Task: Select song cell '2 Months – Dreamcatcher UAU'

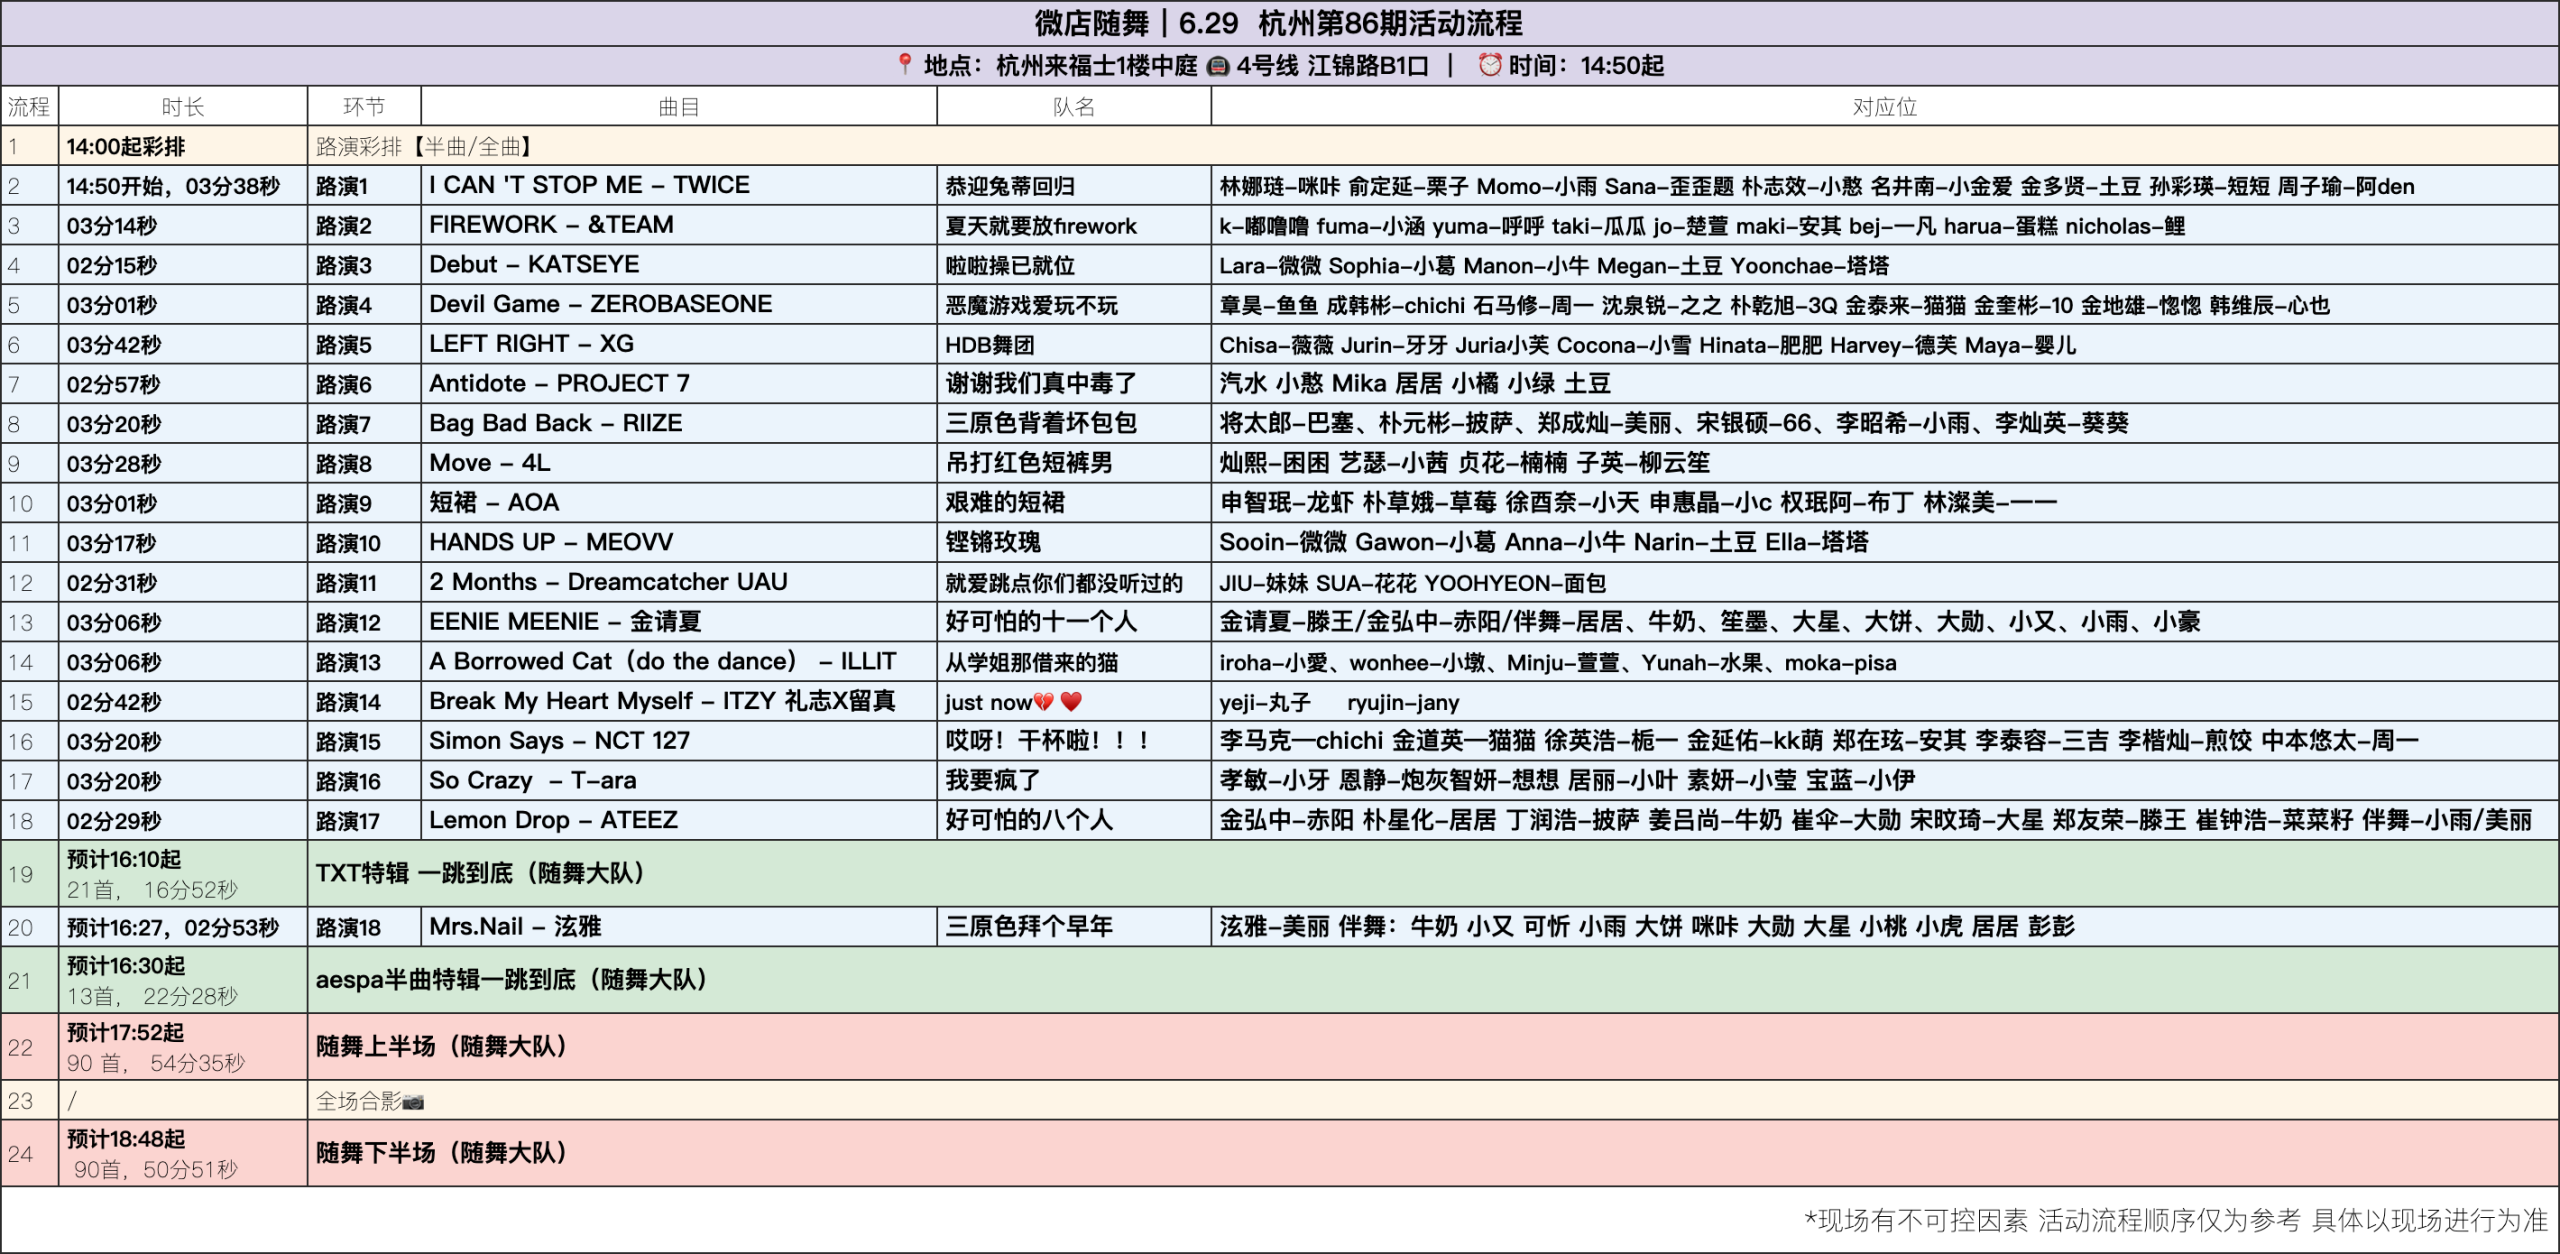Action: pyautogui.click(x=679, y=582)
